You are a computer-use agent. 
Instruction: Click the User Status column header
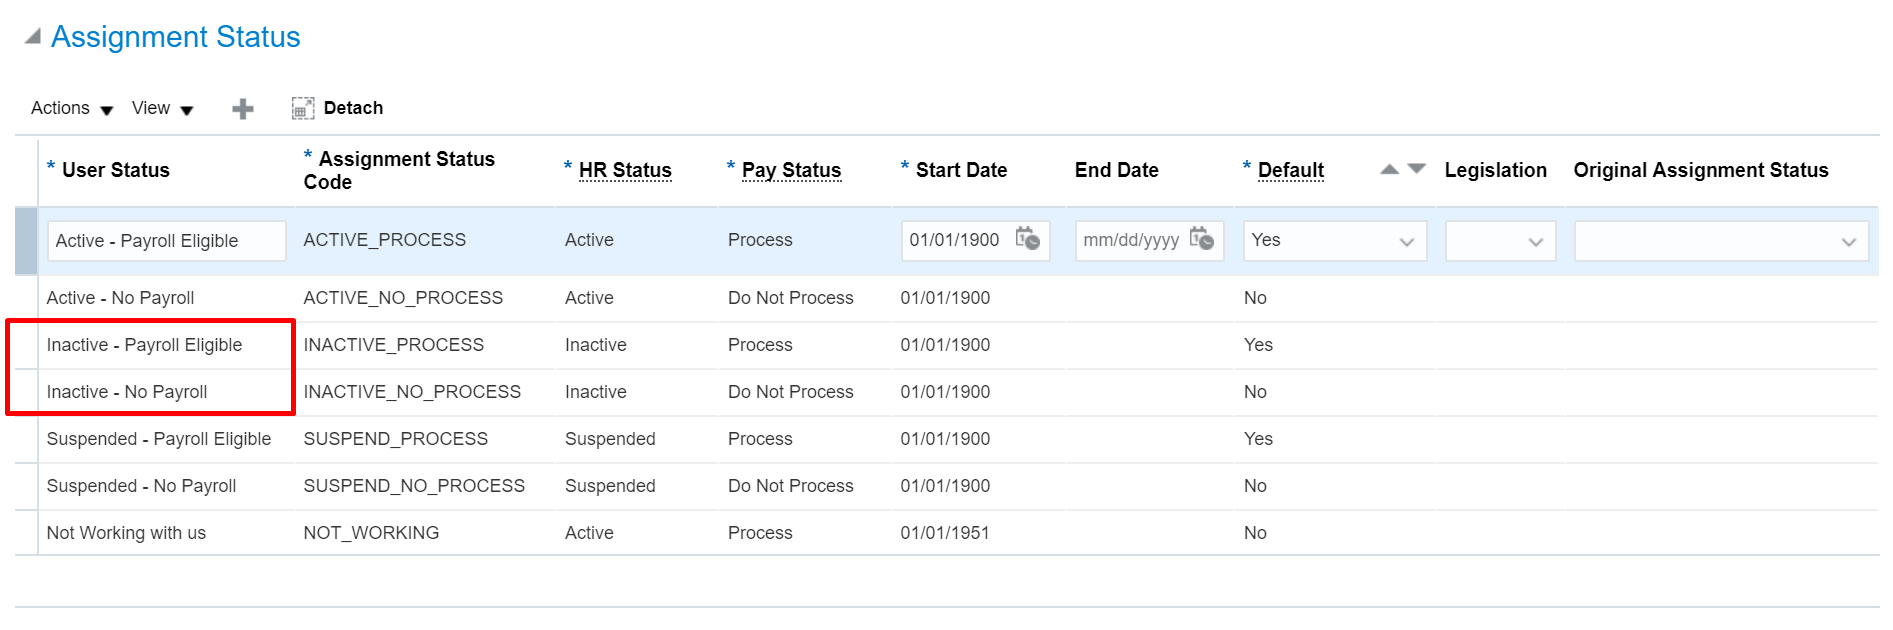tap(116, 170)
